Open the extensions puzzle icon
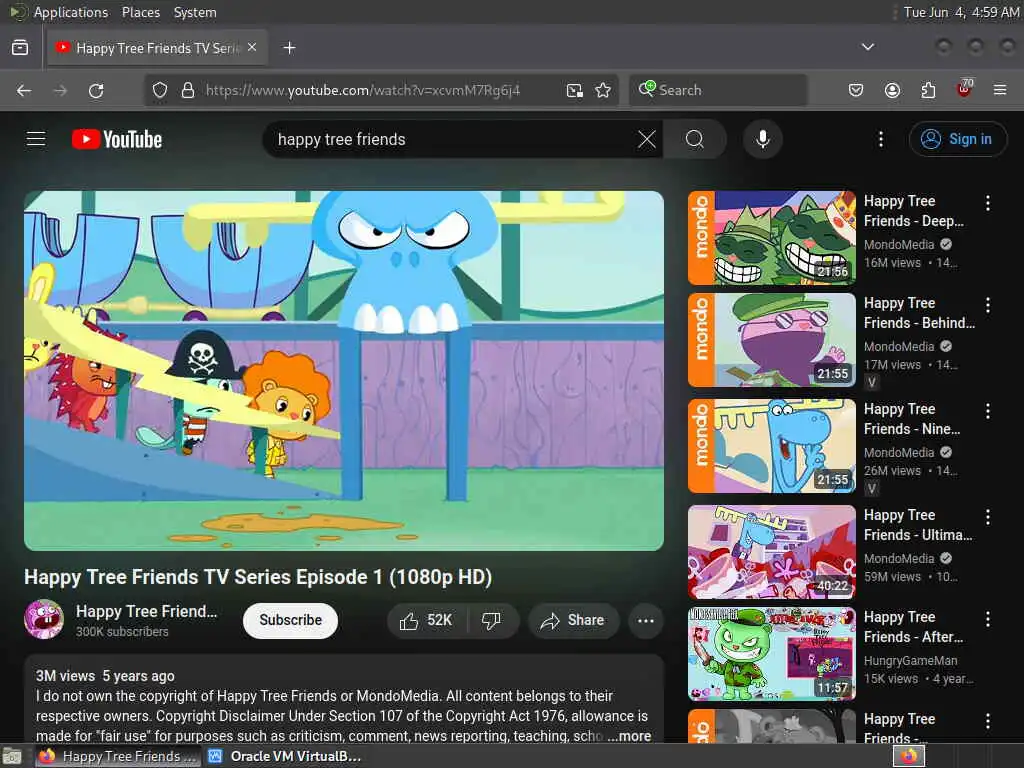 click(928, 90)
